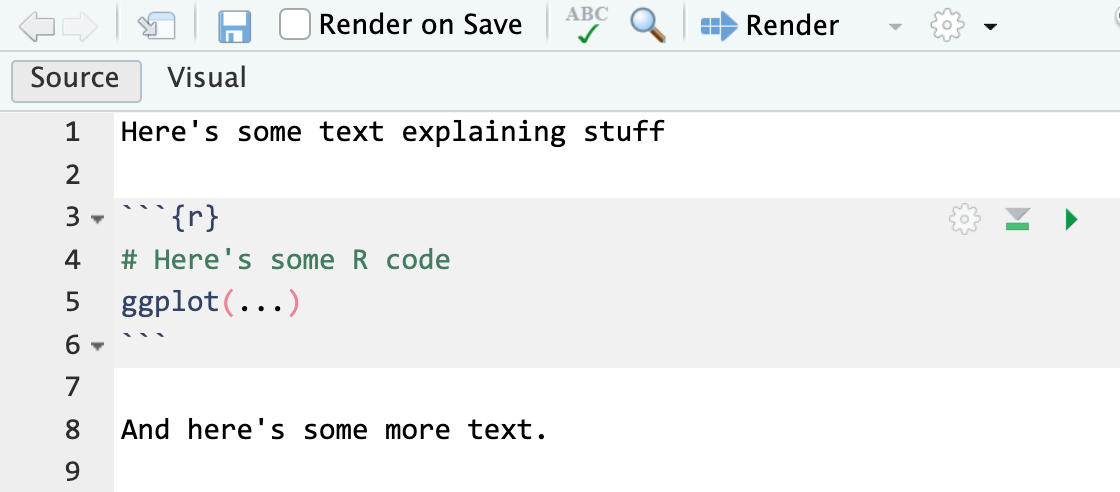Switch to the Source editor tab
Image resolution: width=1120 pixels, height=492 pixels.
click(75, 79)
